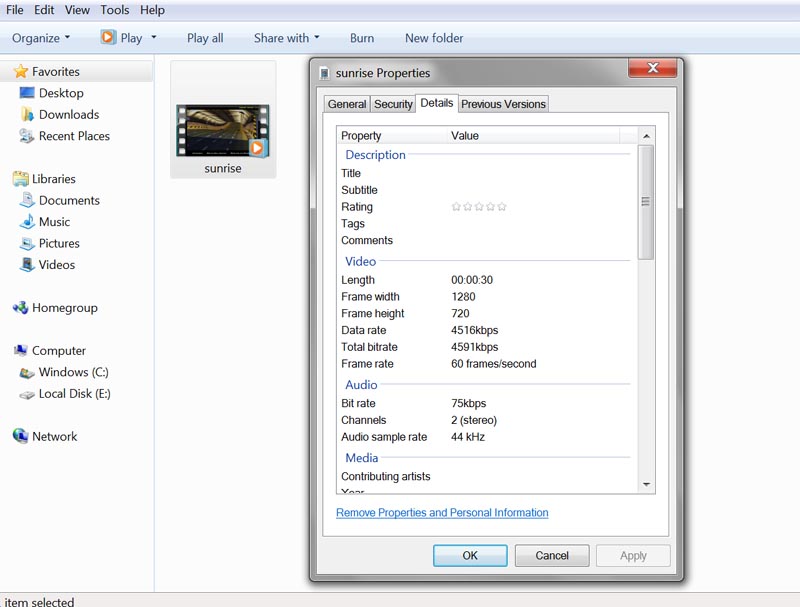The image size is (800, 607).
Task: Expand the Share with dropdown
Action: coord(286,38)
